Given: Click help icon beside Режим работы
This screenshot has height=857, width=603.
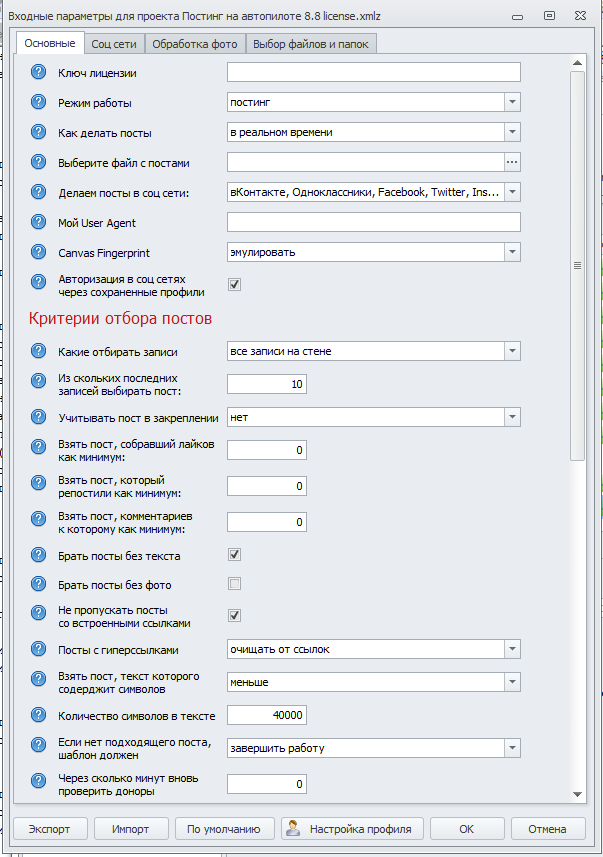Looking at the screenshot, I should [x=39, y=102].
